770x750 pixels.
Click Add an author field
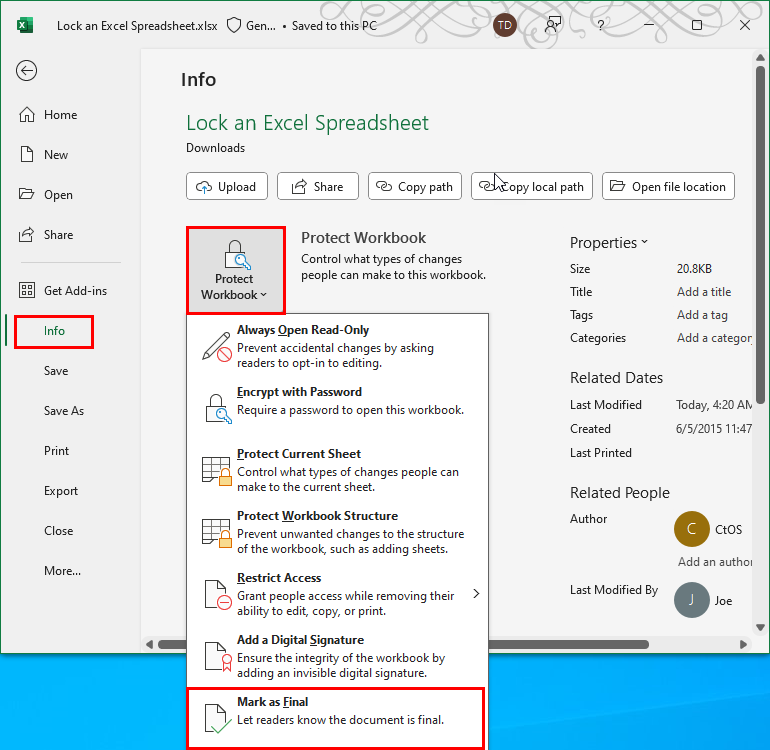(715, 562)
